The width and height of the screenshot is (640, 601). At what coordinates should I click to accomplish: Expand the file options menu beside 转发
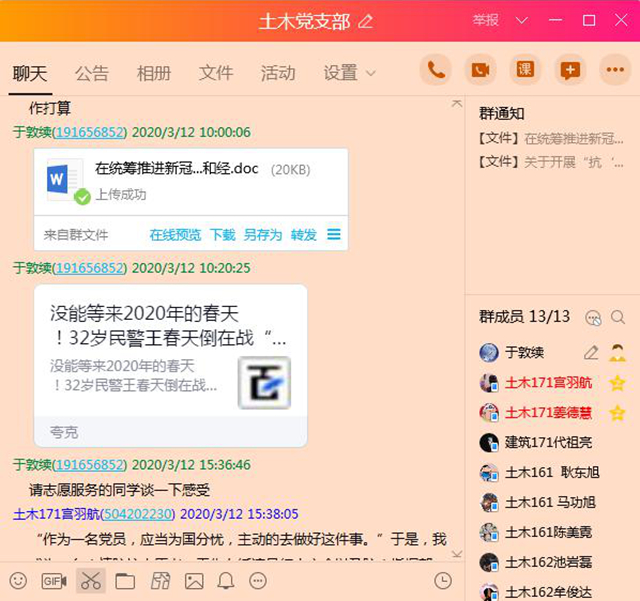coord(334,235)
